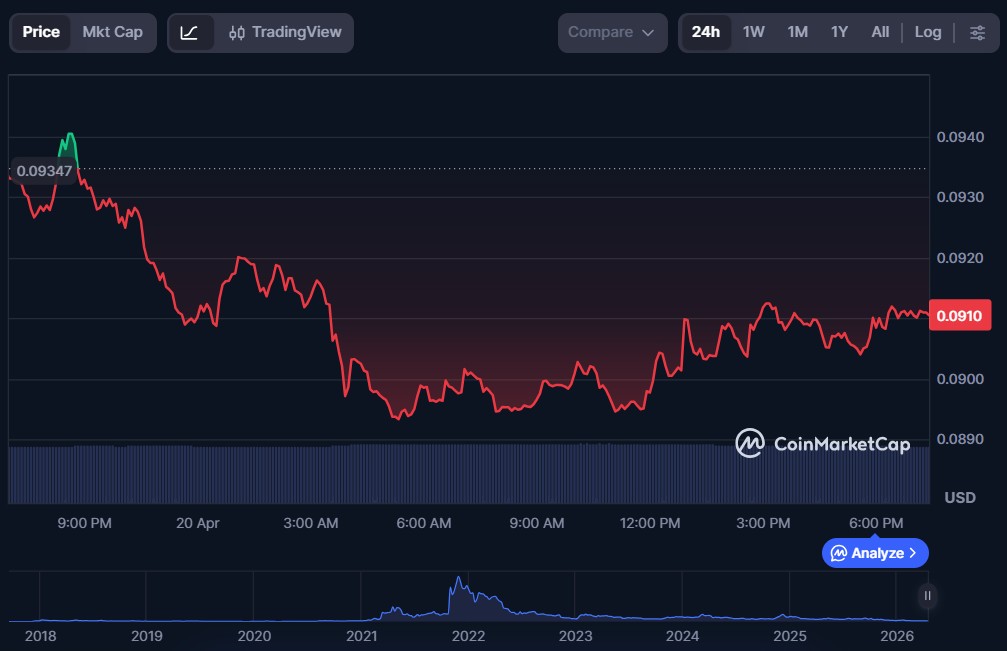
Task: Switch chart to Price view
Action: [x=41, y=32]
